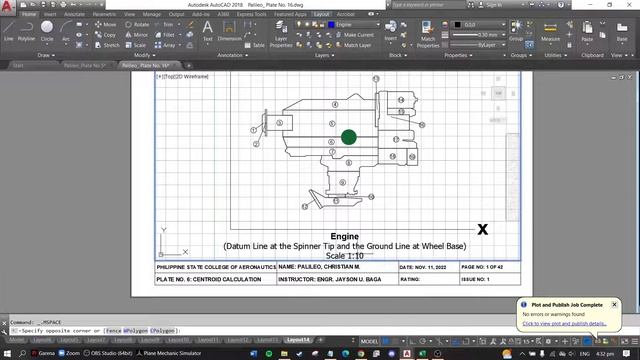Activate the Stretch command
The width and height of the screenshot is (640, 360).
[x=107, y=45]
